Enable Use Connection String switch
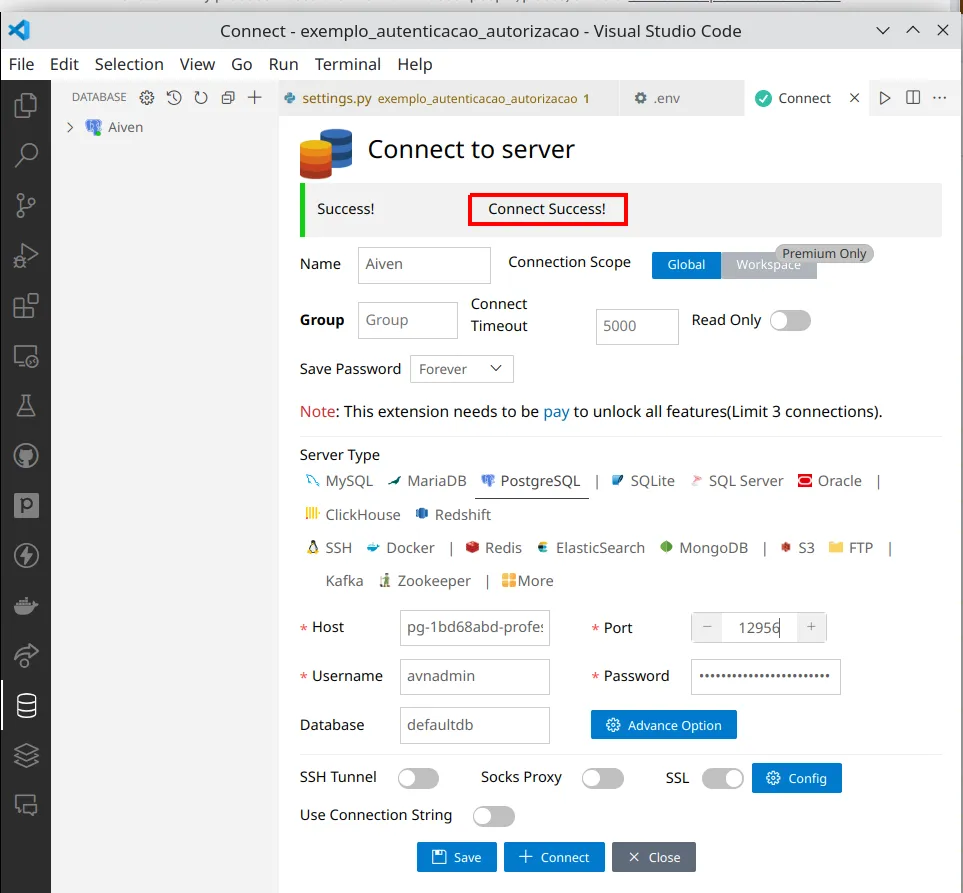The height and width of the screenshot is (893, 963). 494,816
